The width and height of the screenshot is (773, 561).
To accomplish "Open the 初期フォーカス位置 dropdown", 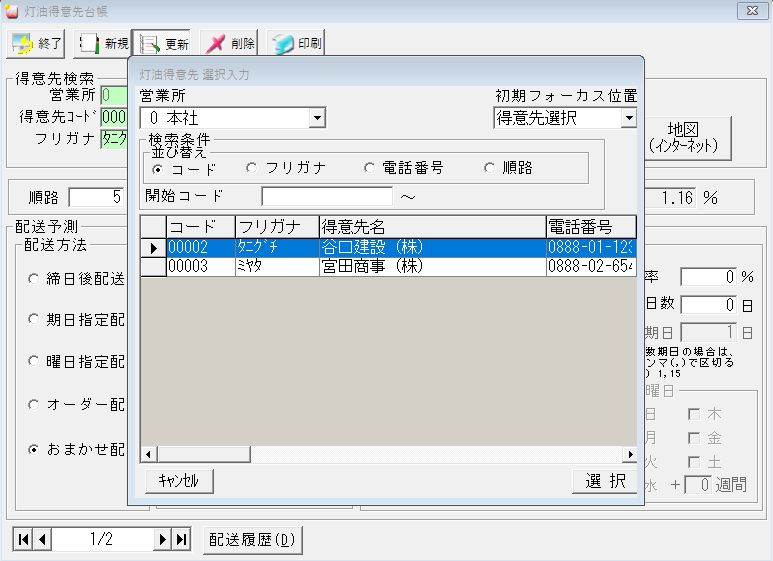I will click(x=628, y=119).
